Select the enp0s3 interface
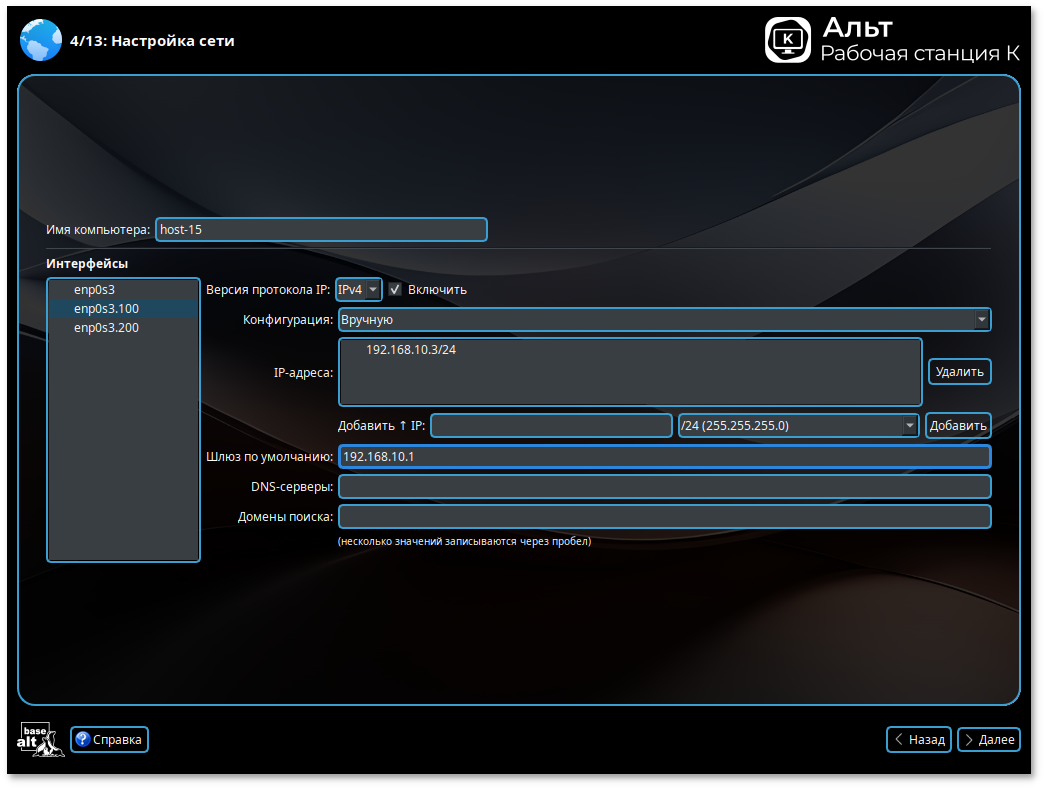This screenshot has height=788, width=1044. pyautogui.click(x=94, y=290)
